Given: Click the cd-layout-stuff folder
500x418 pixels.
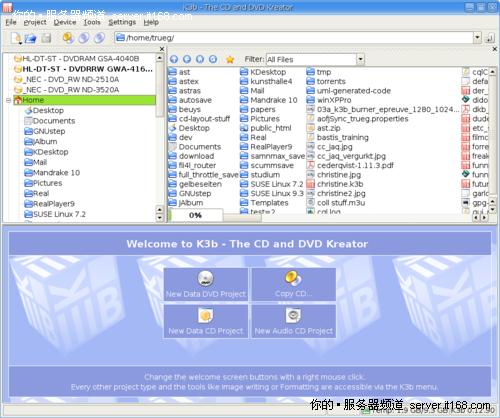Looking at the screenshot, I should click(x=199, y=119).
